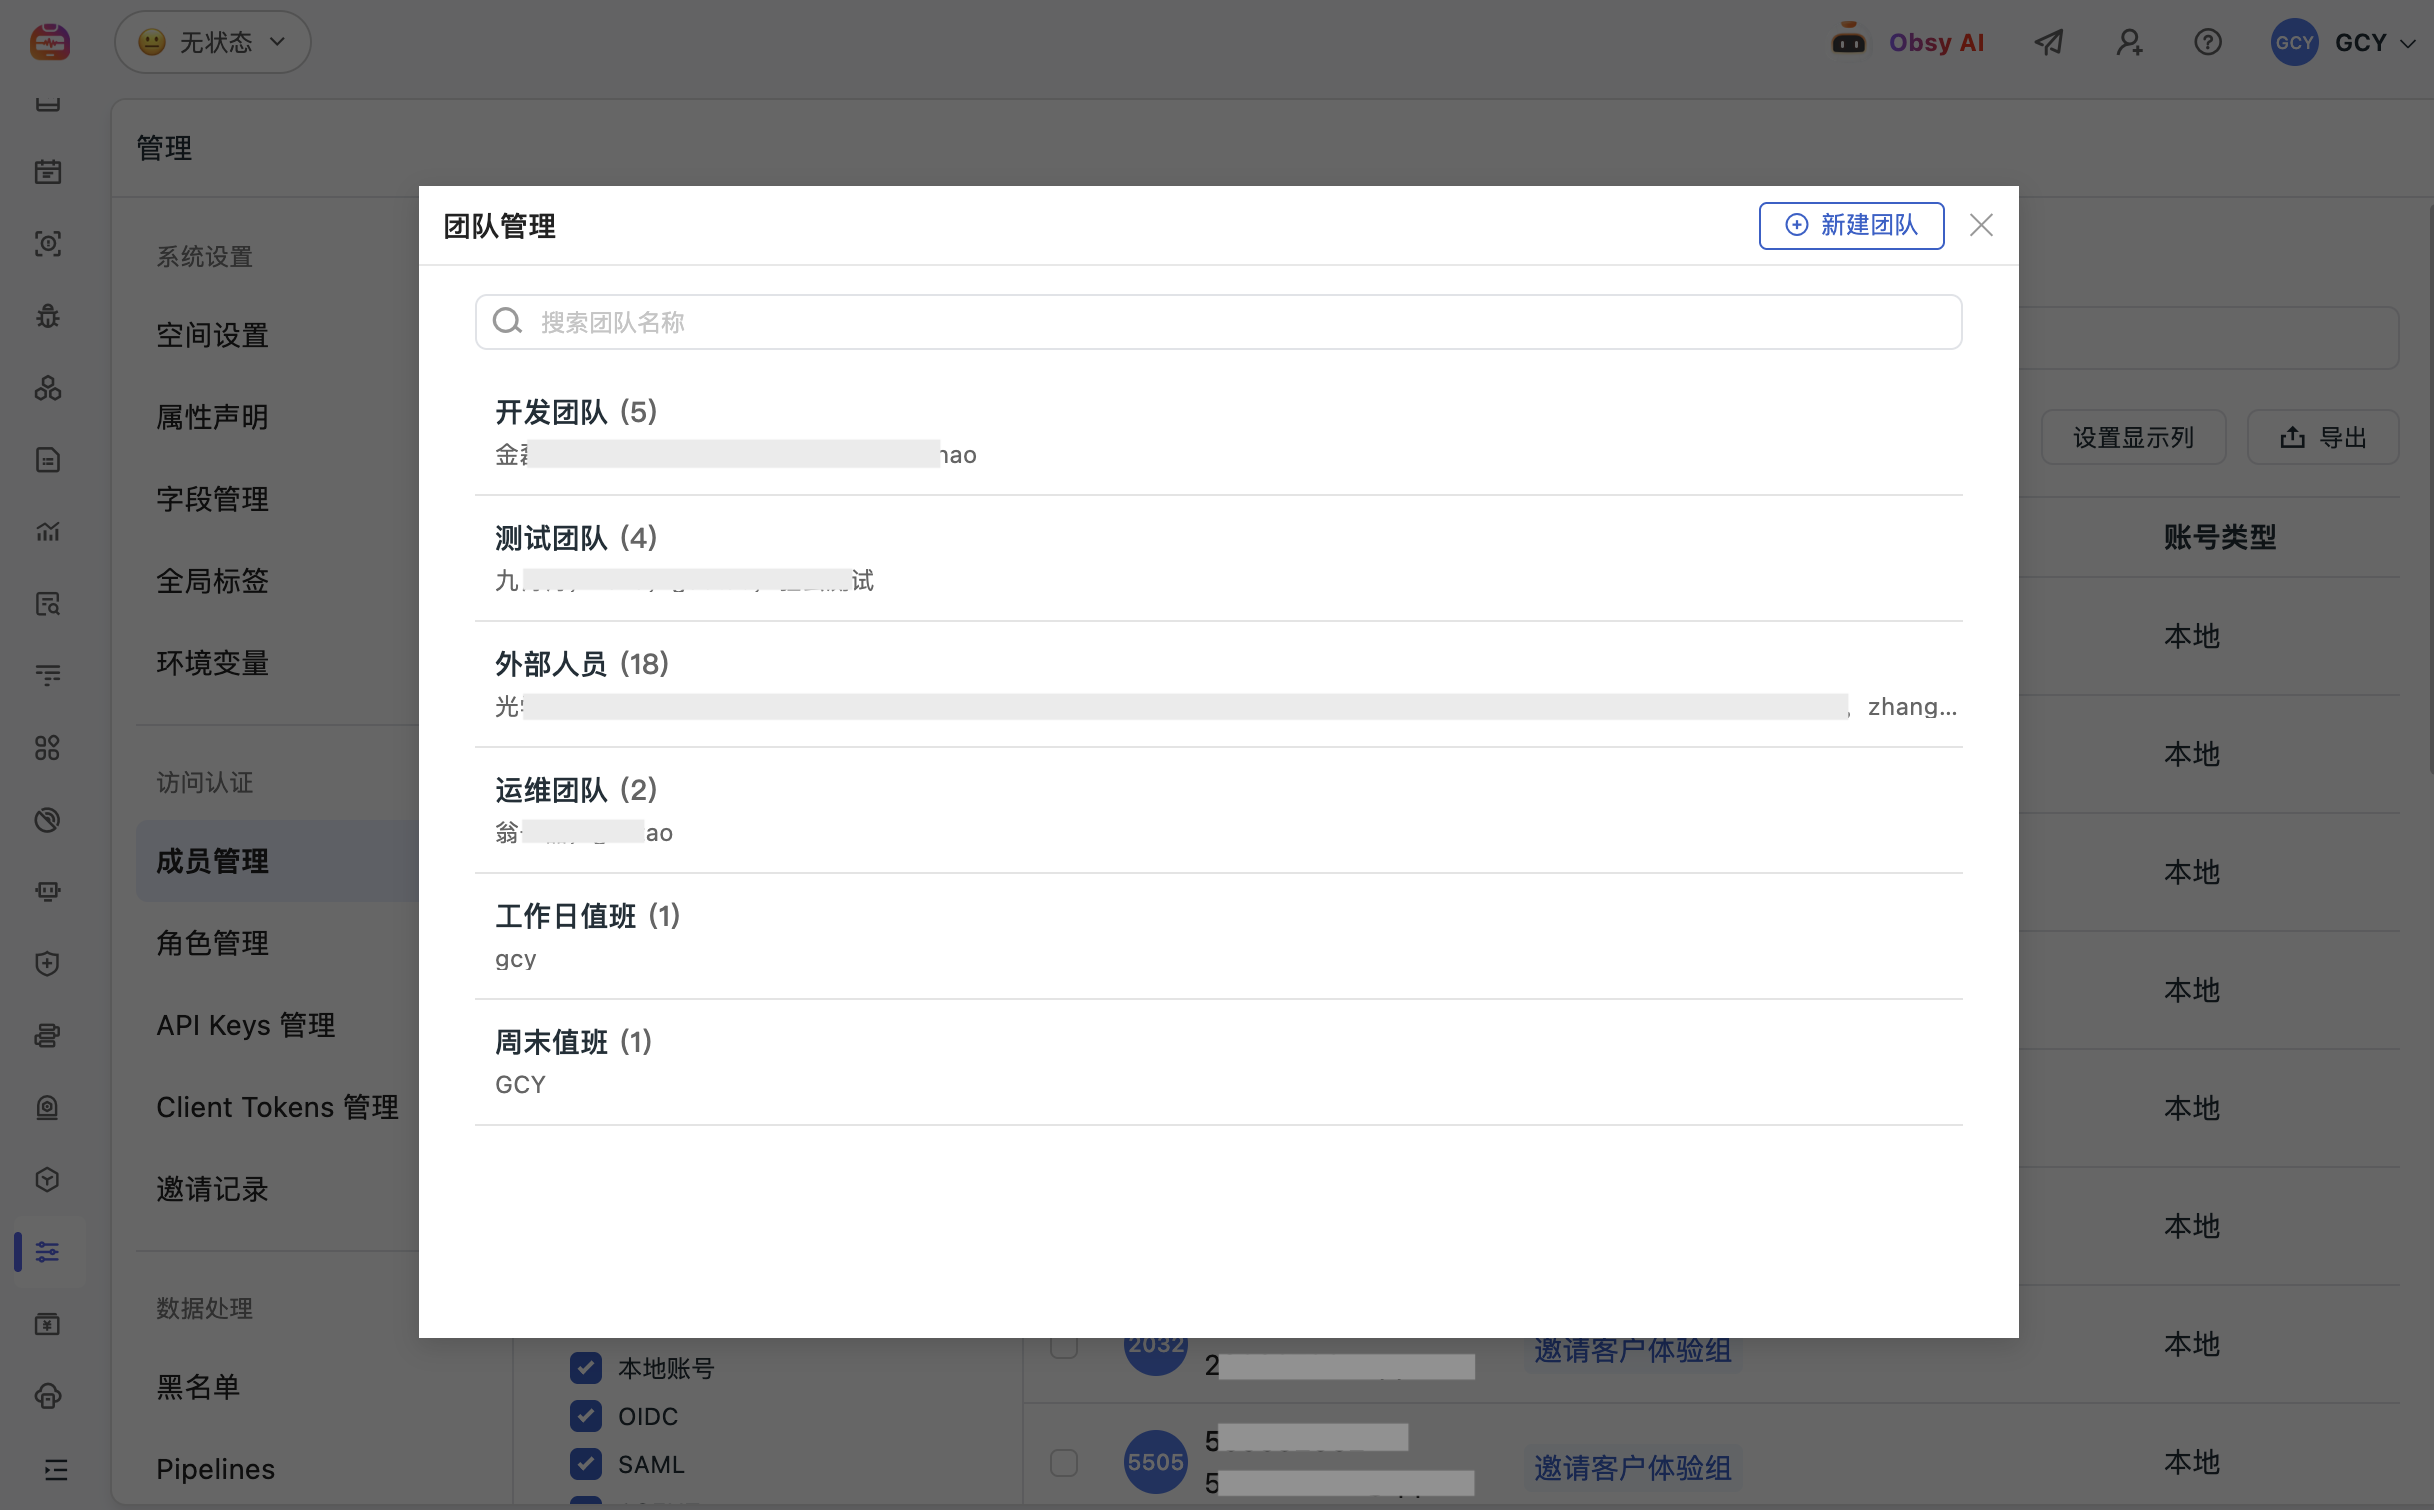The image size is (2434, 1510).
Task: Open the yen billing icon in the sidebar
Action: point(48,1324)
